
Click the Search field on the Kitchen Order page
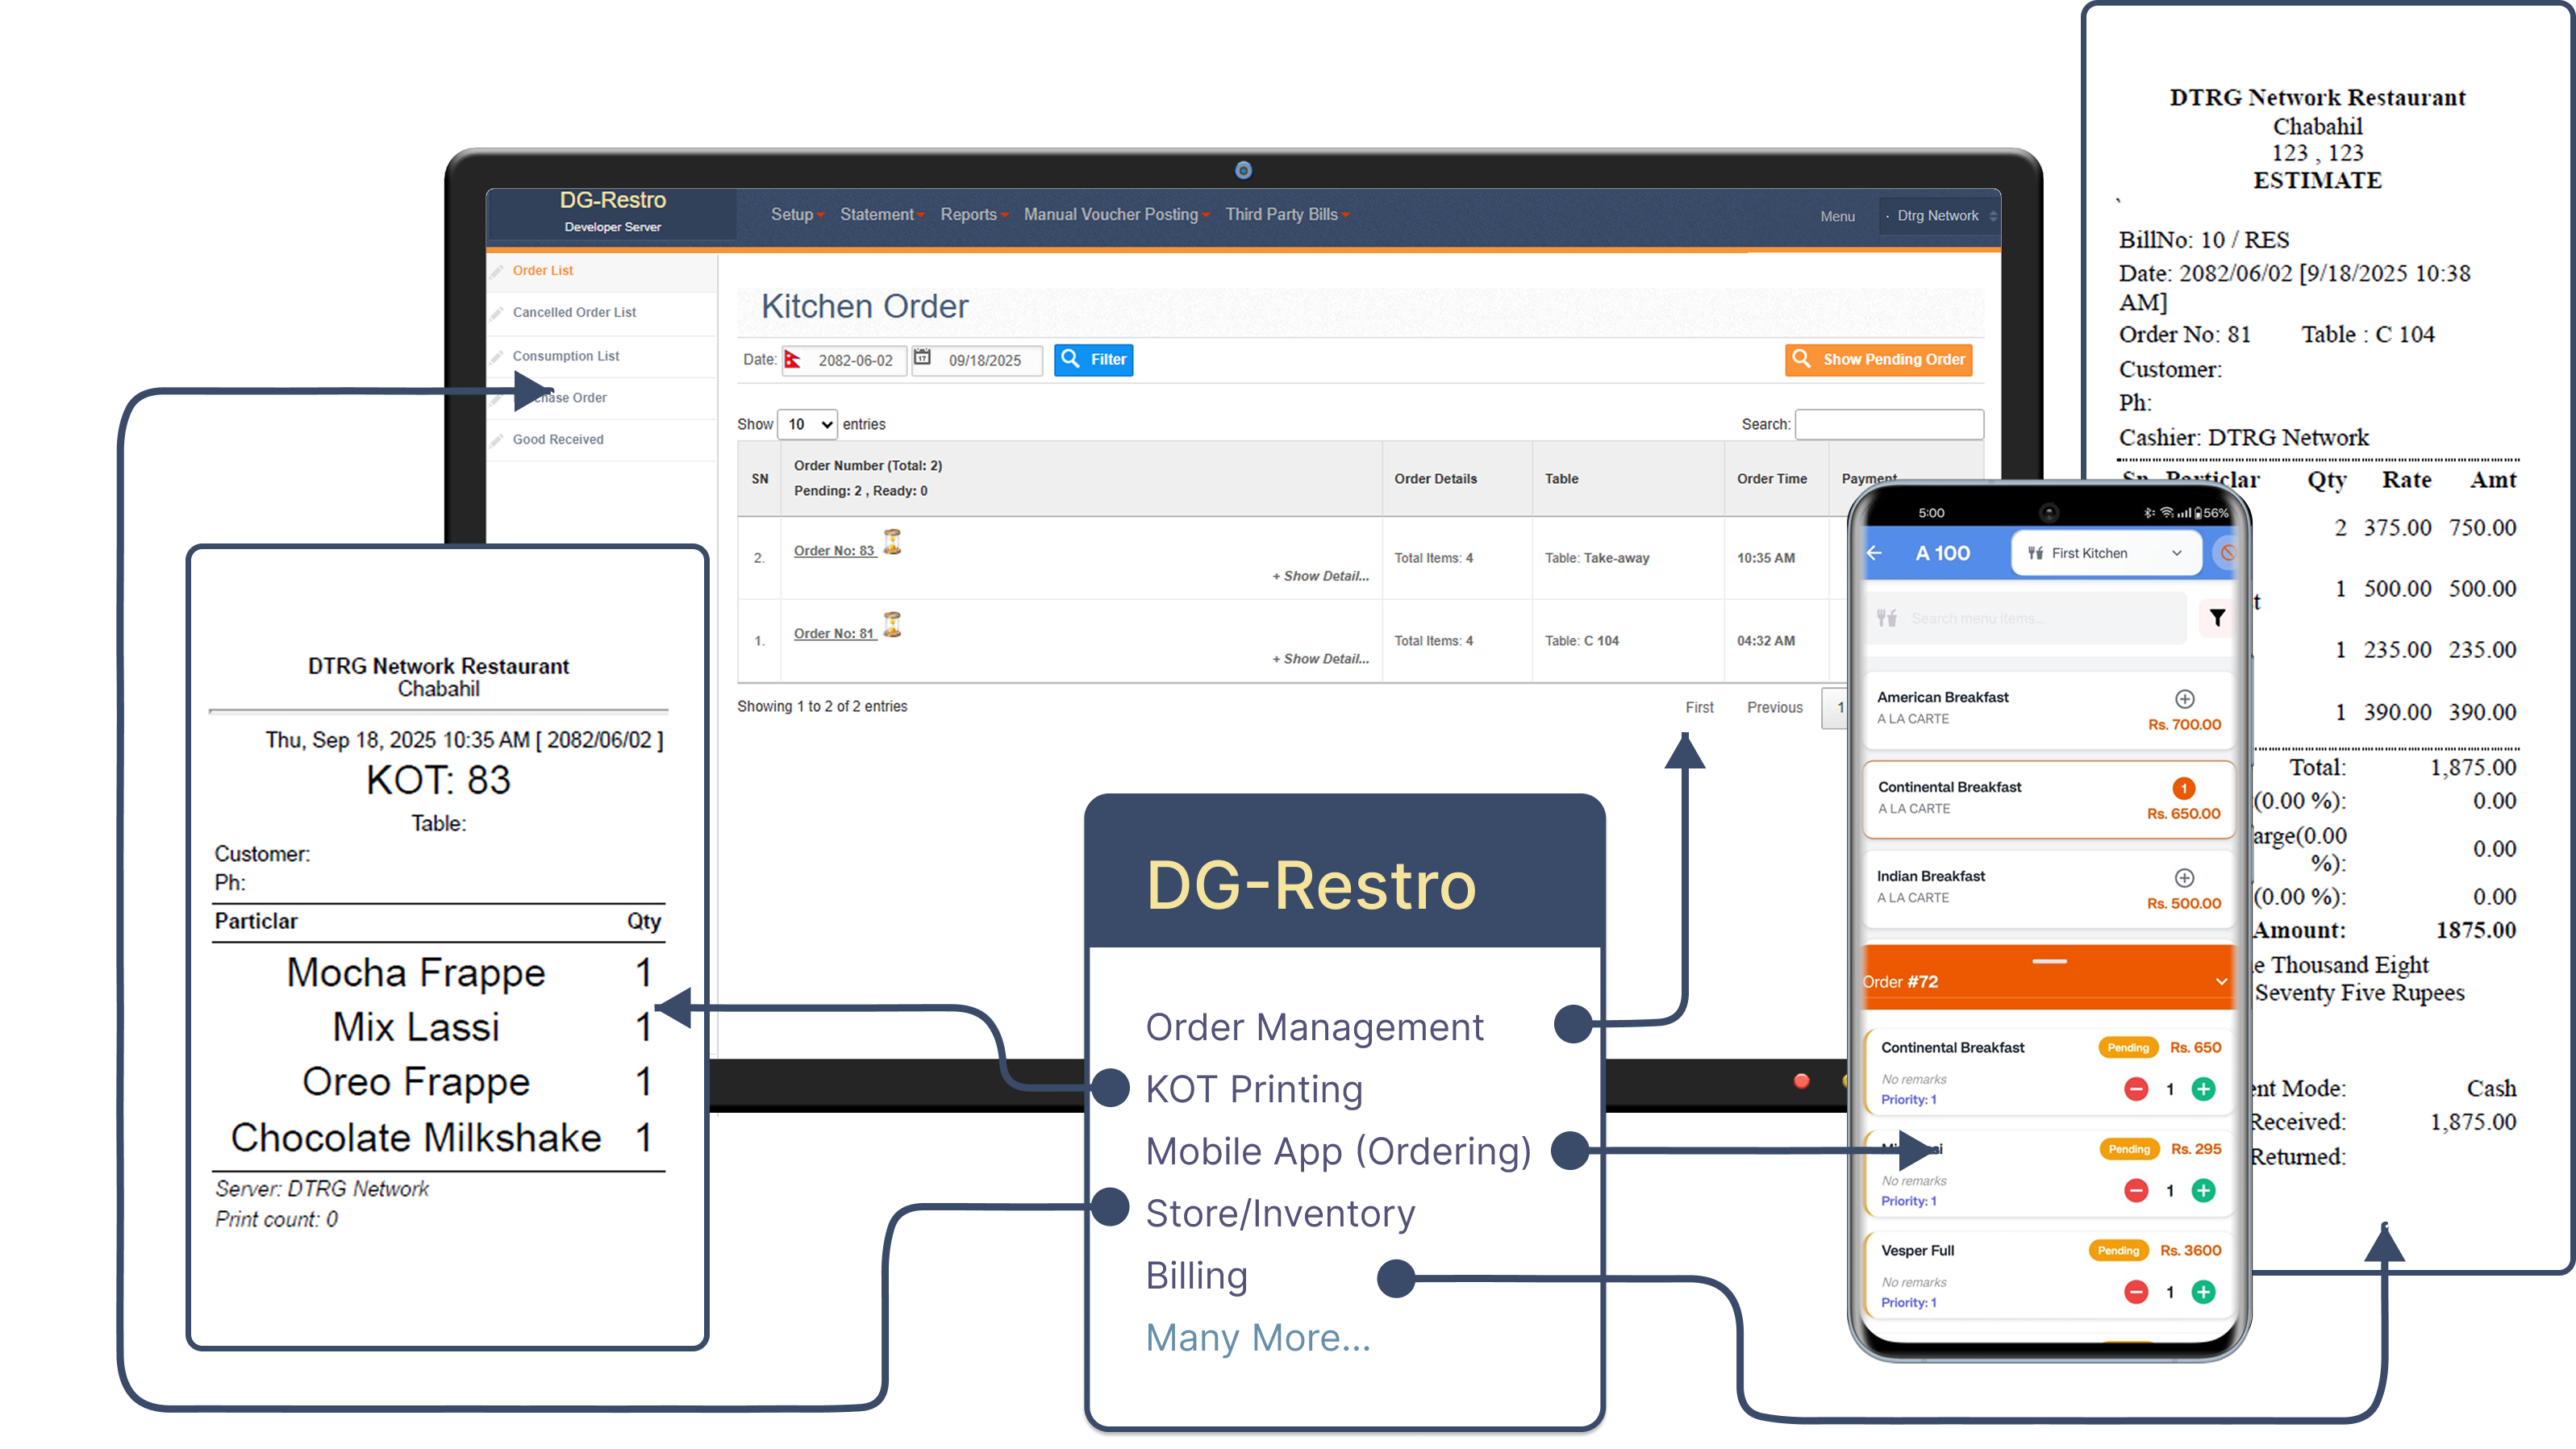1889,424
